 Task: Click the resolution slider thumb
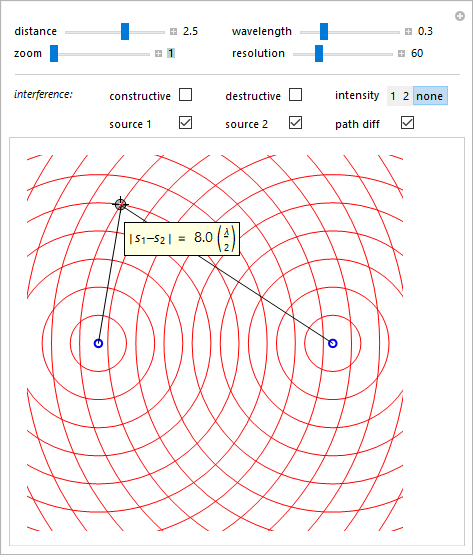point(319,53)
